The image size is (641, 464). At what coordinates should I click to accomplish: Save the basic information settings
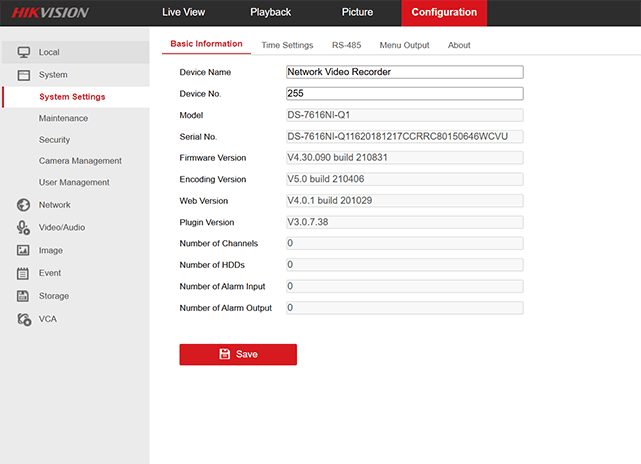(x=238, y=354)
